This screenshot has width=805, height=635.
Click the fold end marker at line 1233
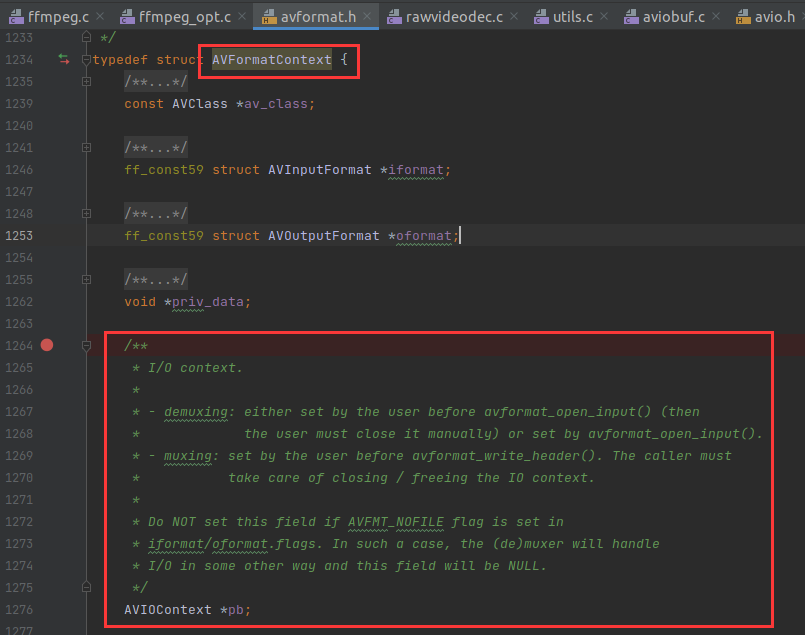pyautogui.click(x=86, y=36)
